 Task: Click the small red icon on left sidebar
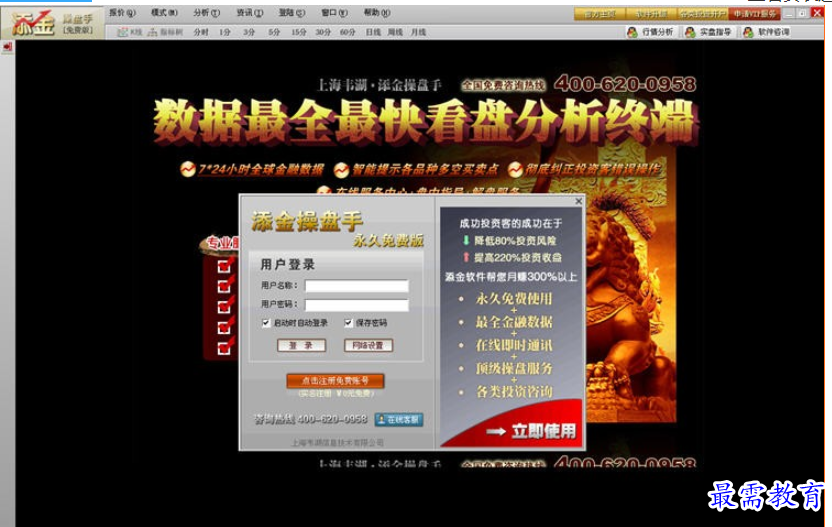click(x=7, y=47)
